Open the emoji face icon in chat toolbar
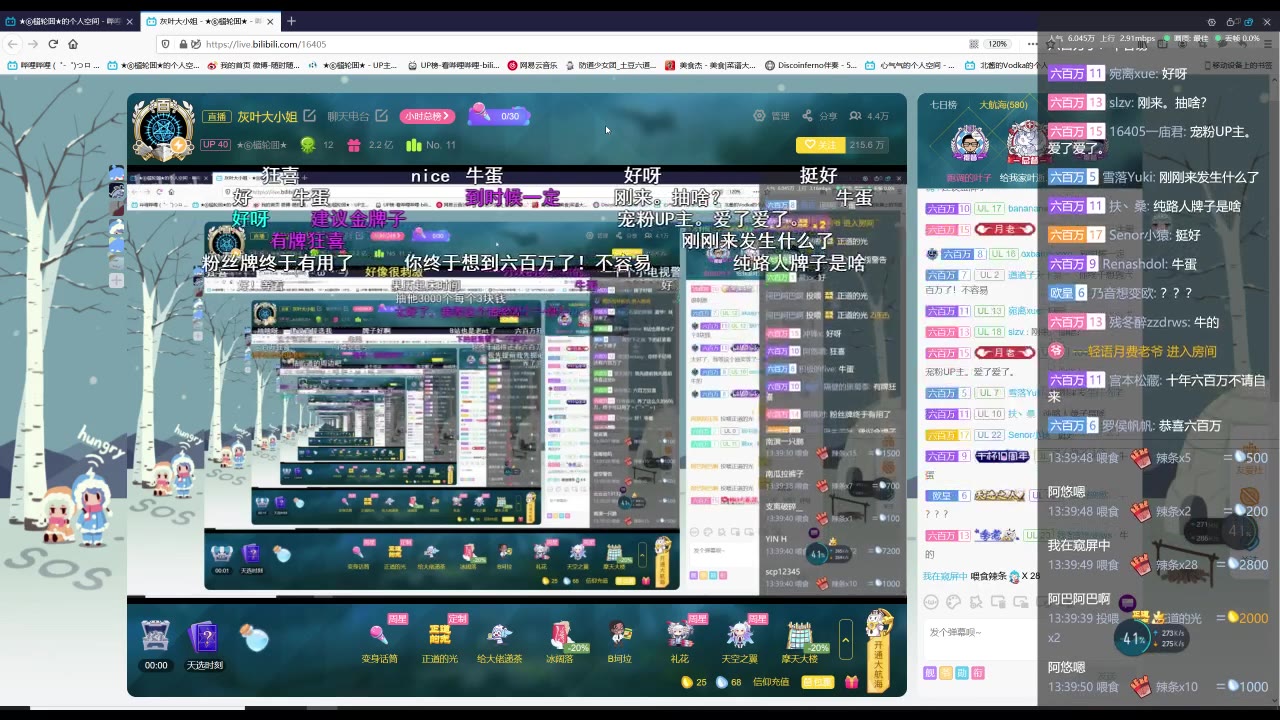 point(931,602)
